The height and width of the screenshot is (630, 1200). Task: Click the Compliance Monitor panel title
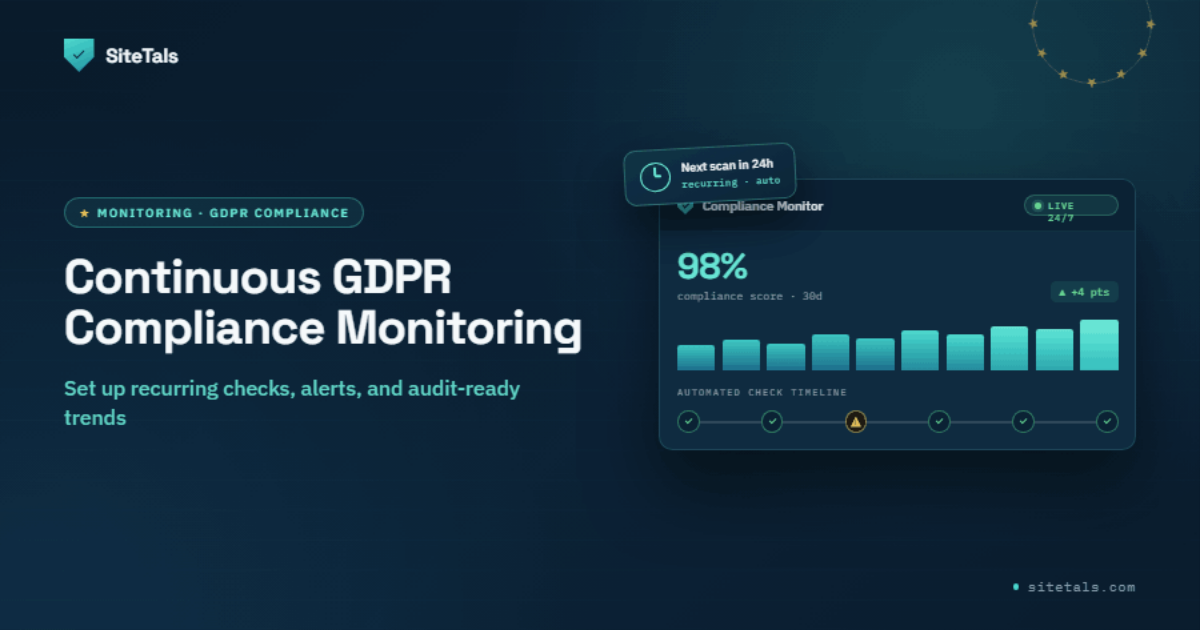[x=763, y=207]
